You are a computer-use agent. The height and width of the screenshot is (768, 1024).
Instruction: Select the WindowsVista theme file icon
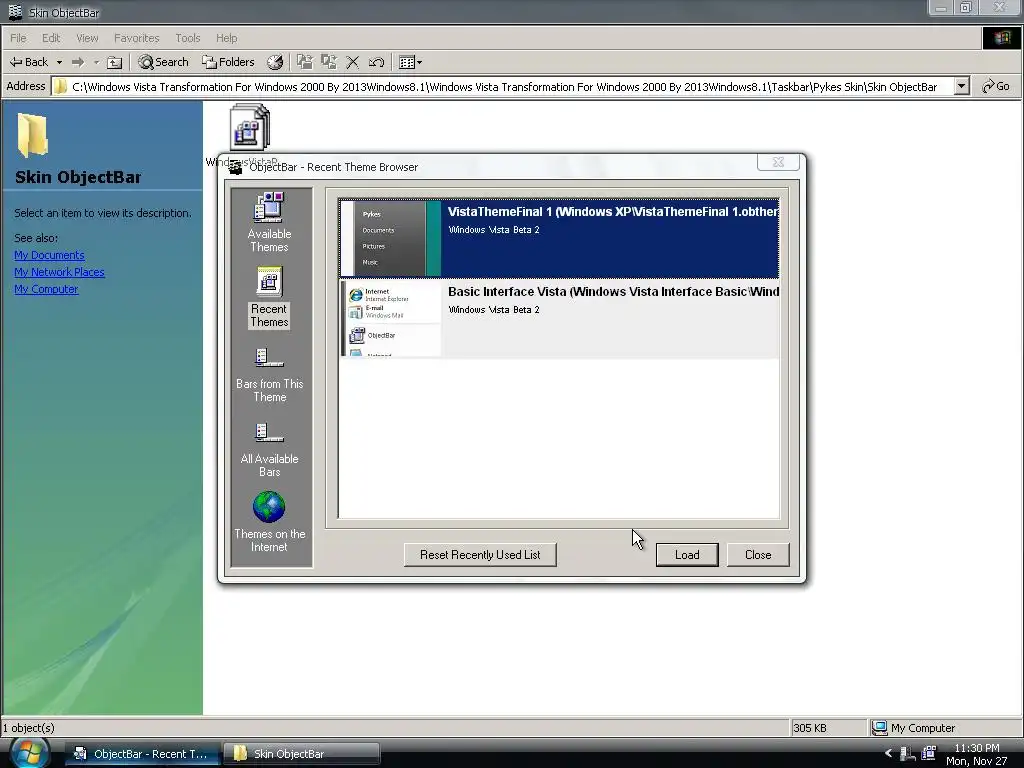point(249,127)
